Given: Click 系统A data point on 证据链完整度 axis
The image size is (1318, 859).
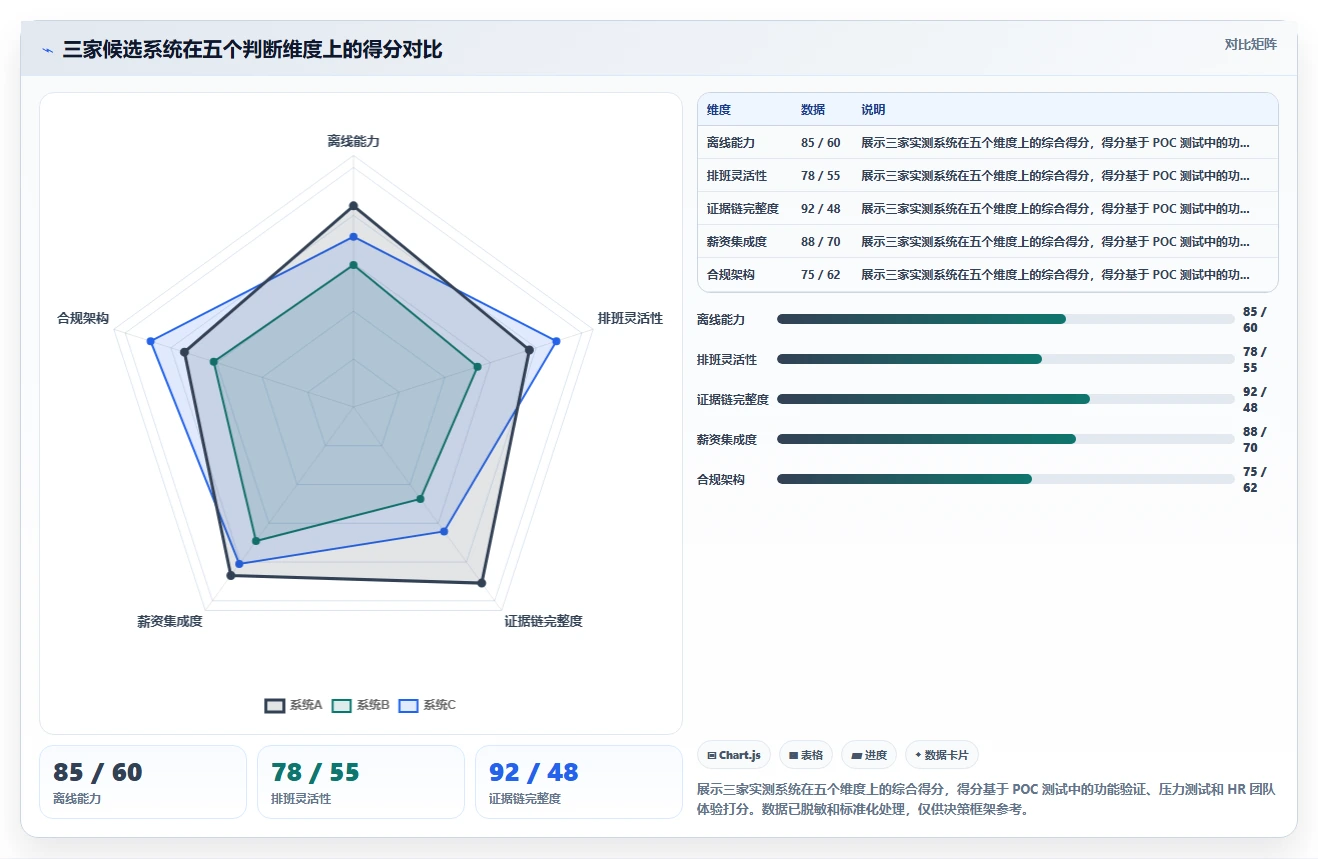Looking at the screenshot, I should click(482, 582).
